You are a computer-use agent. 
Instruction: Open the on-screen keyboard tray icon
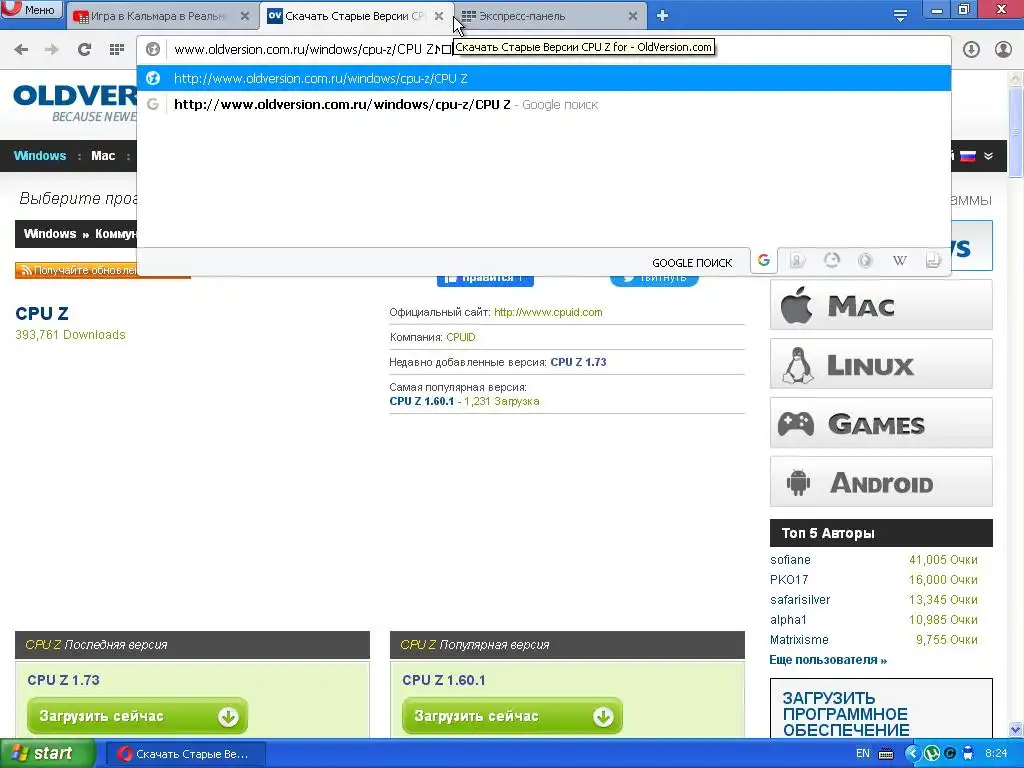(886, 754)
